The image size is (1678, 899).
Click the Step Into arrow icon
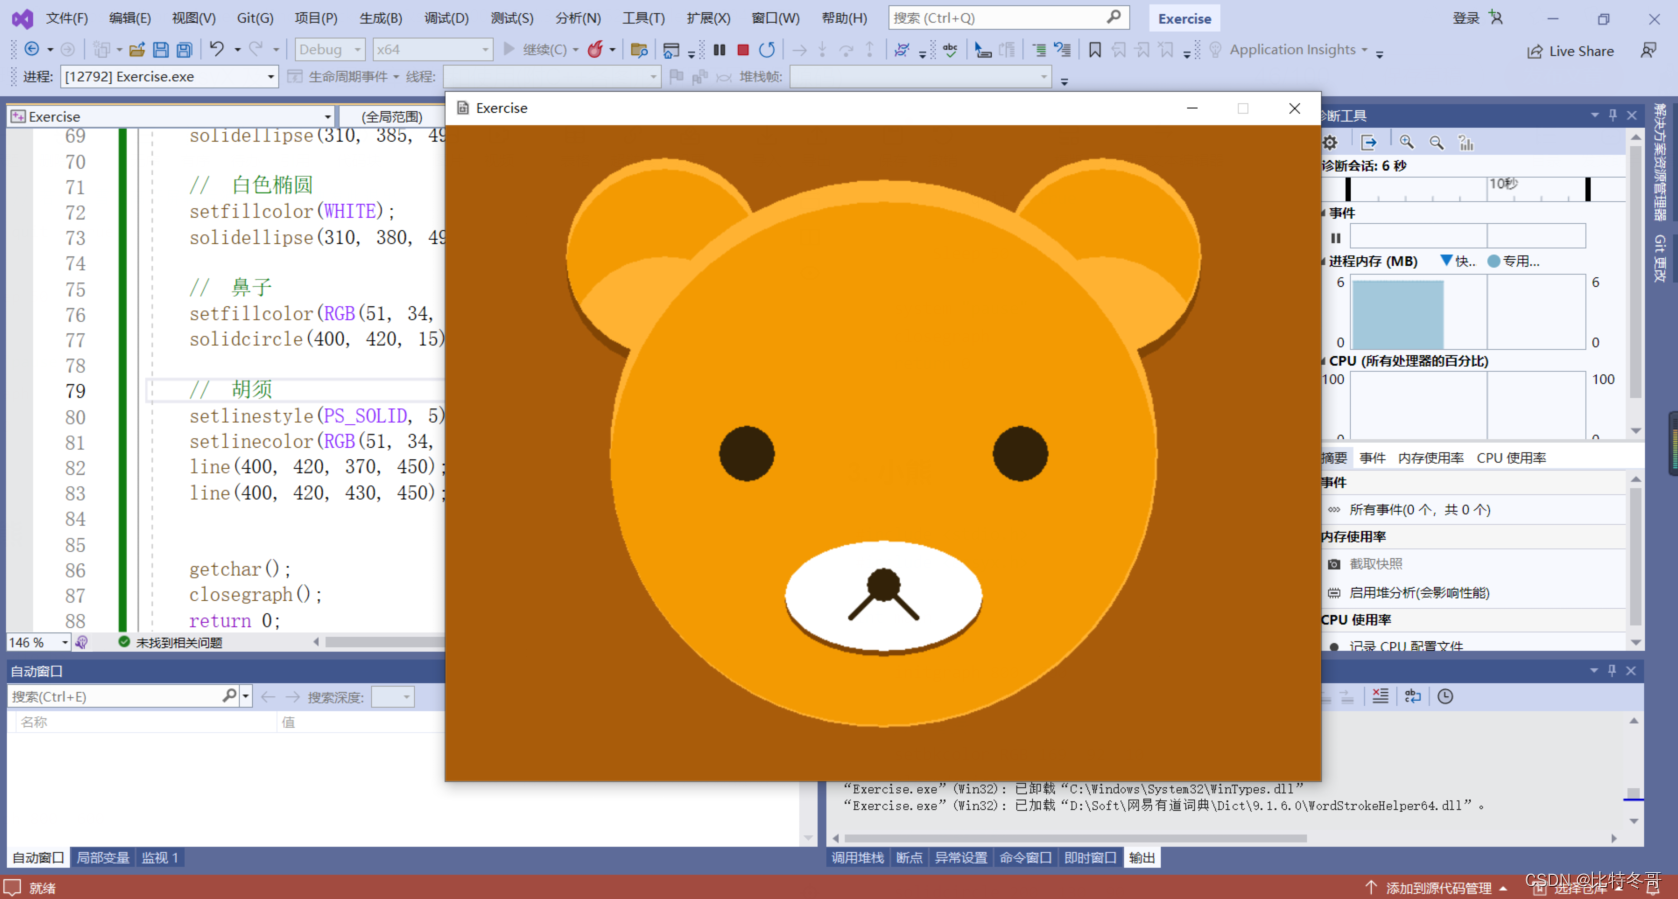[x=822, y=49]
